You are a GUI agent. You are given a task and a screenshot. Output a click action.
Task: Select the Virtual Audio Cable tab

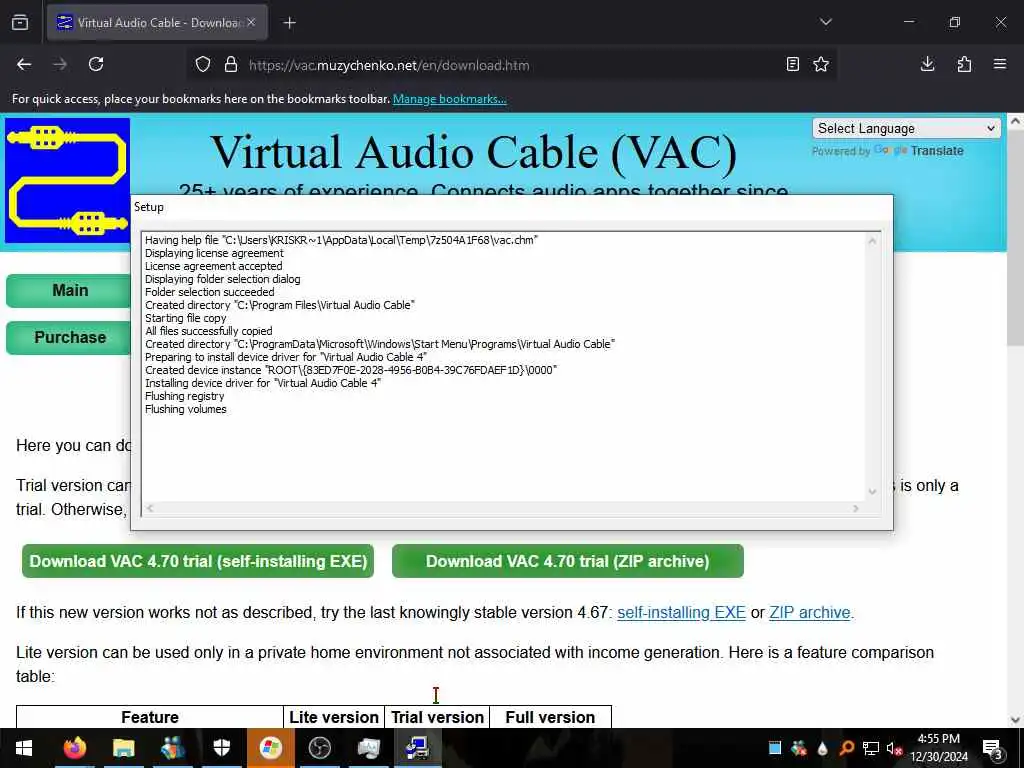[157, 22]
